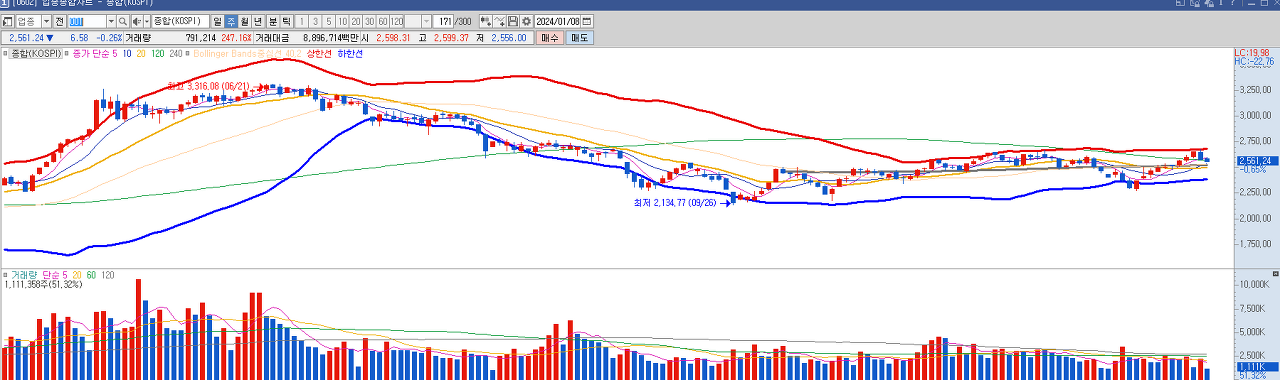Click the chart compare tool icon
1280x380 pixels.
(x=485, y=21)
